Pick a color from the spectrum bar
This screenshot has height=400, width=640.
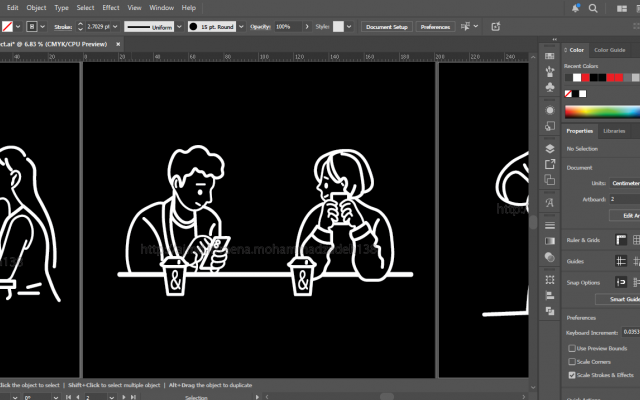(x=602, y=111)
